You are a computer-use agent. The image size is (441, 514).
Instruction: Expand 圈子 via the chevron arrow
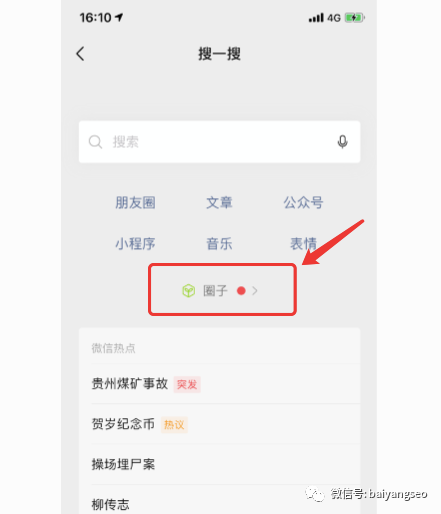[x=255, y=291]
